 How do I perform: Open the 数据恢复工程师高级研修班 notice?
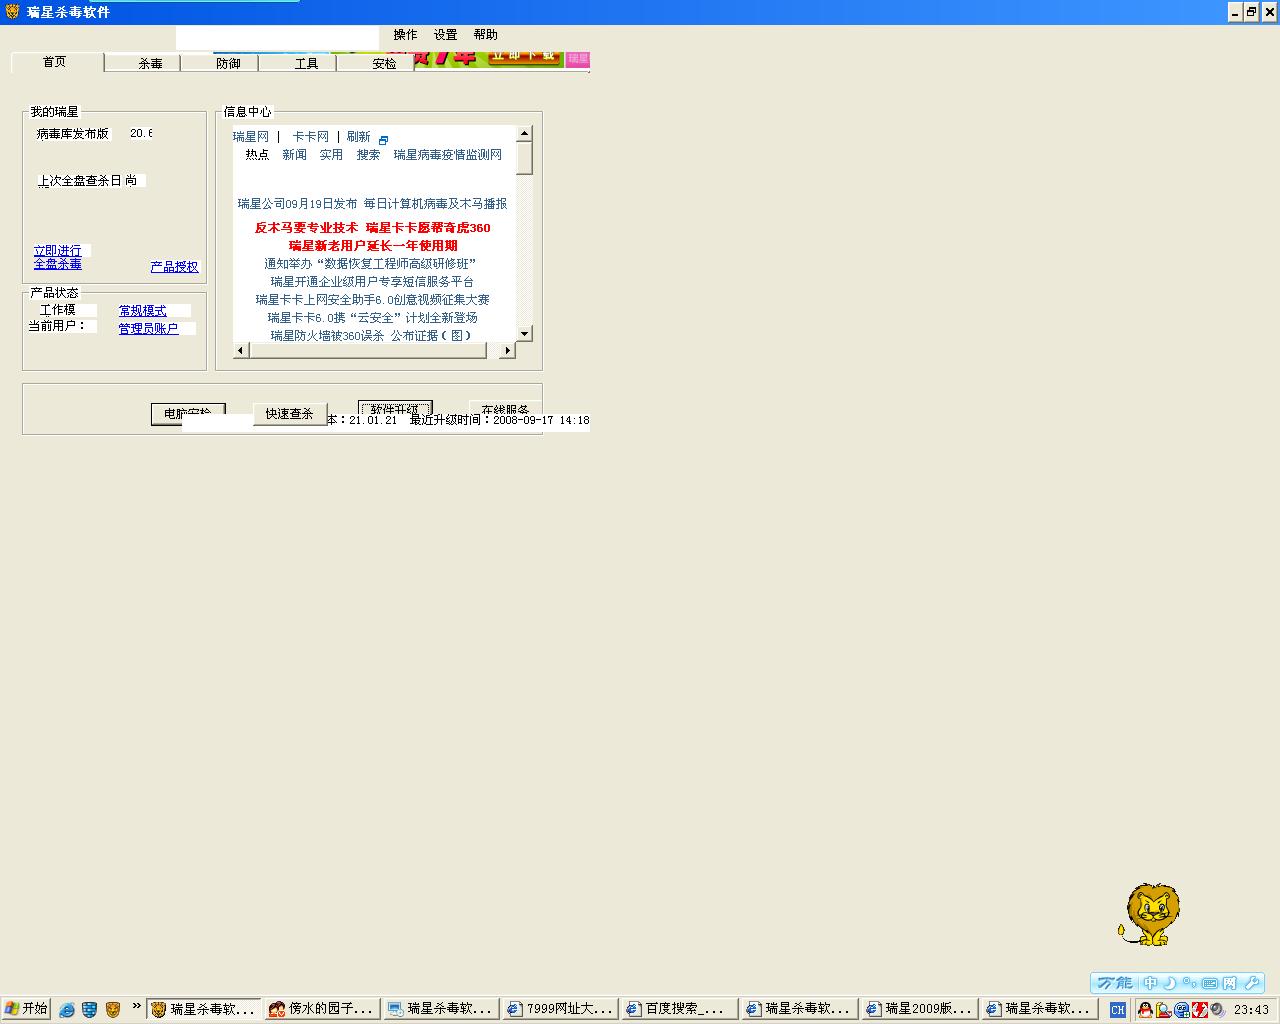[x=370, y=264]
